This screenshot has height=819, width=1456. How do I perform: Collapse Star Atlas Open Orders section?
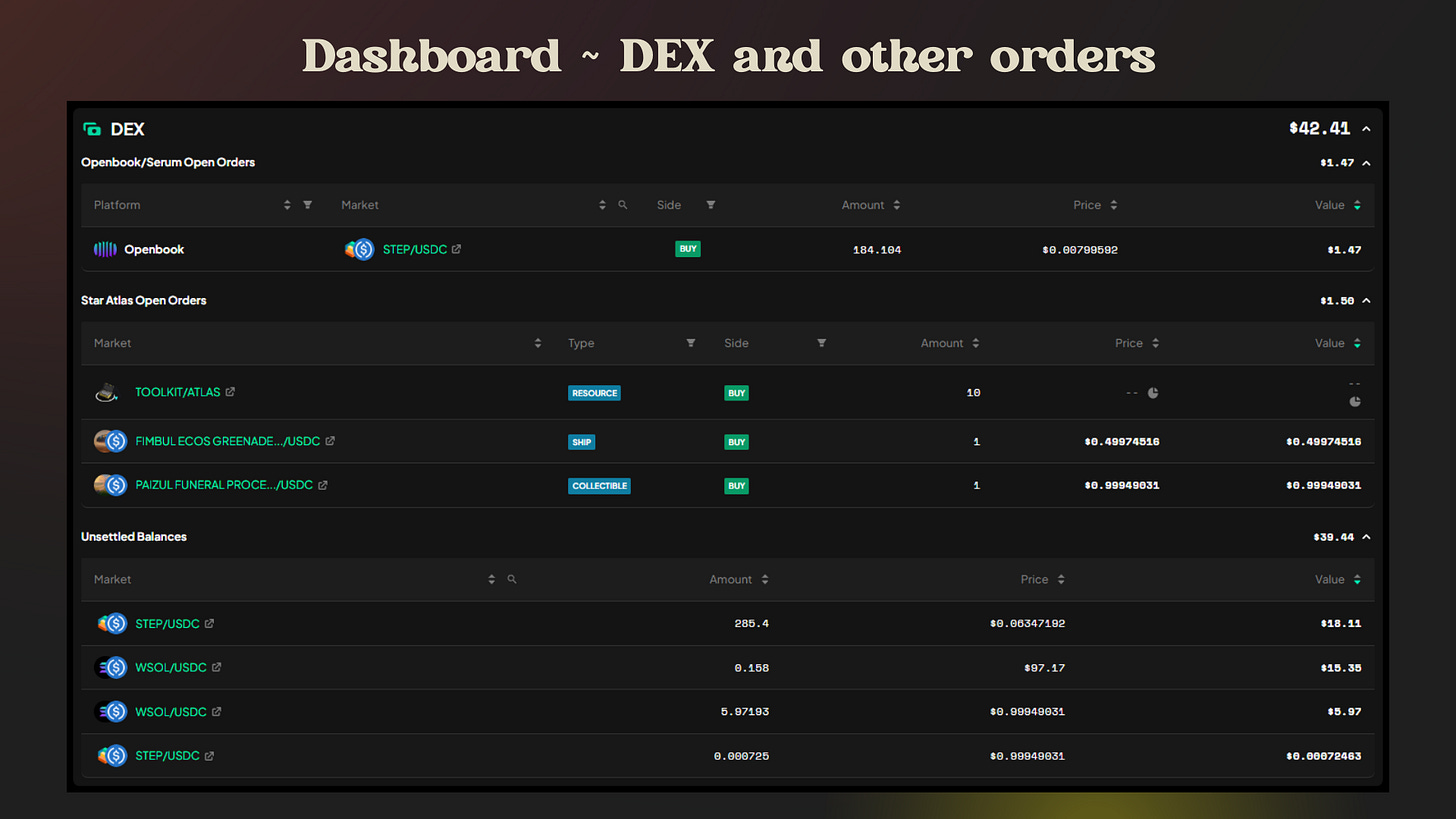pos(1366,301)
